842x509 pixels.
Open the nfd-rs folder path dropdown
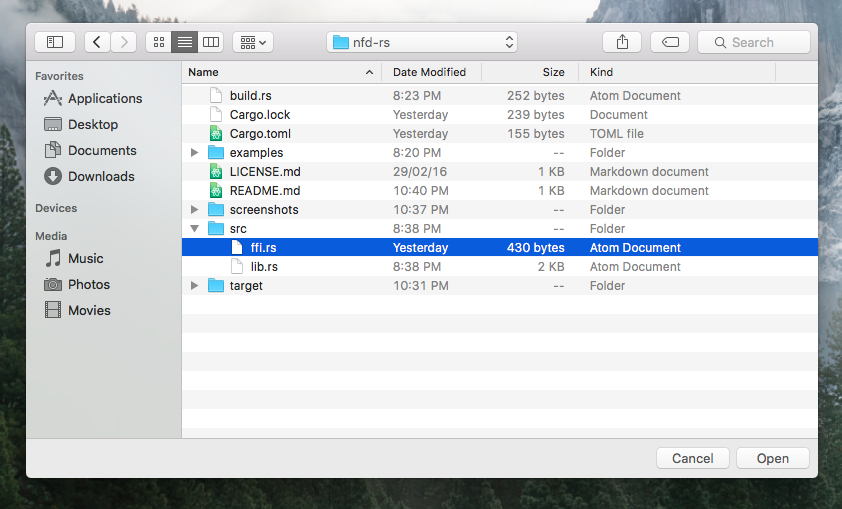(424, 42)
